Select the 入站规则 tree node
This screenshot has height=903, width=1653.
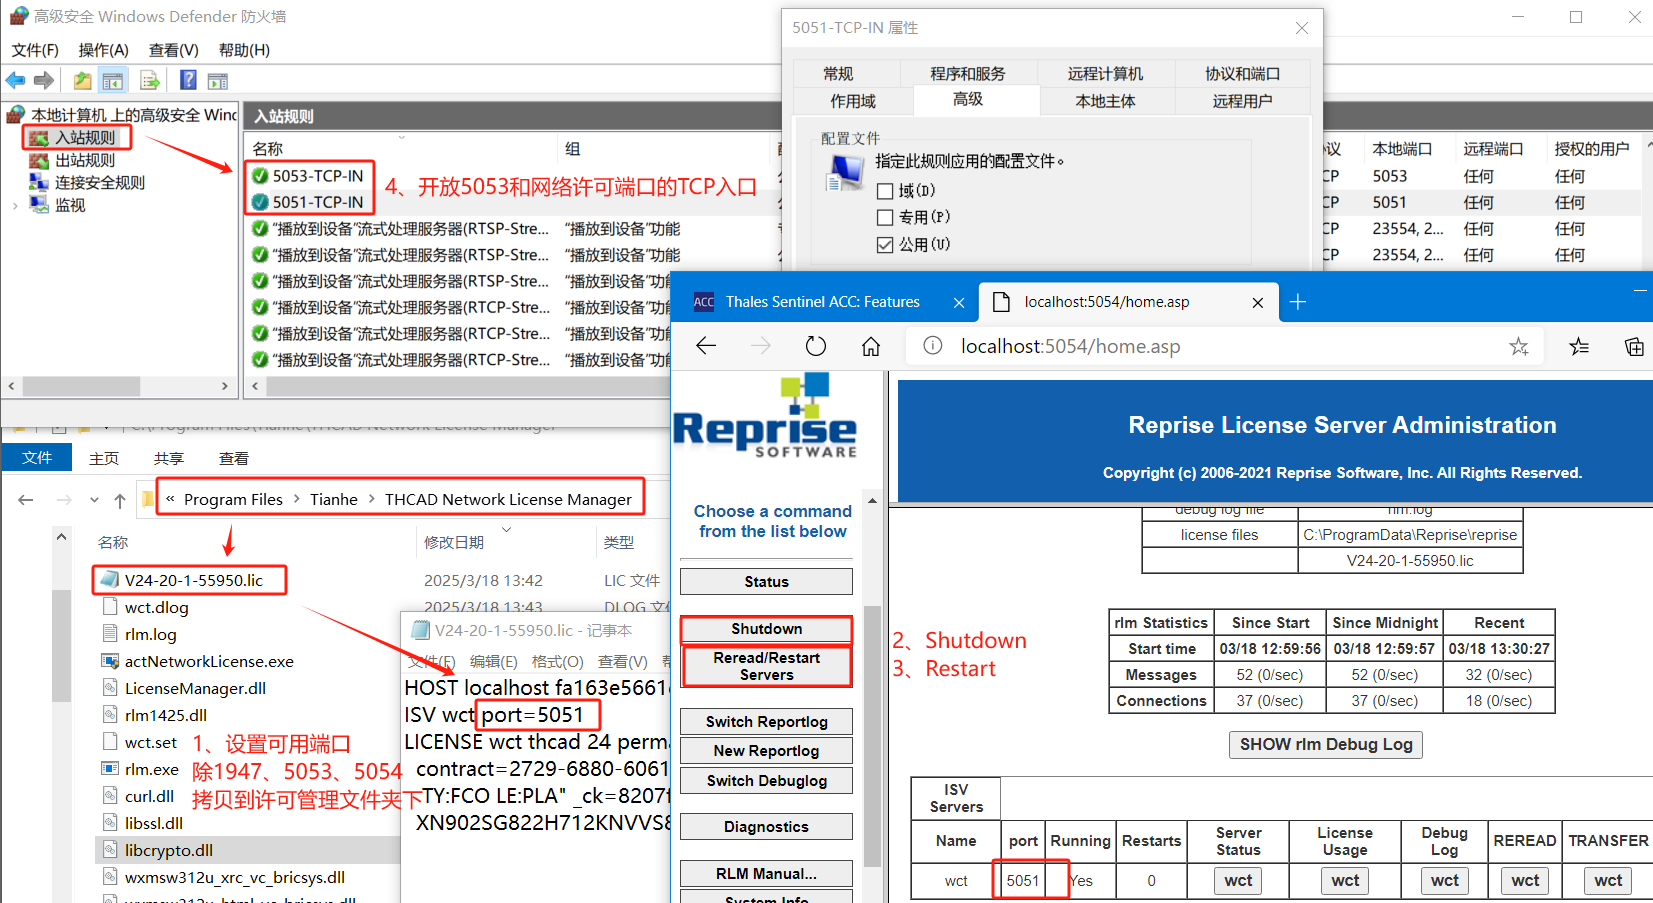click(x=85, y=138)
